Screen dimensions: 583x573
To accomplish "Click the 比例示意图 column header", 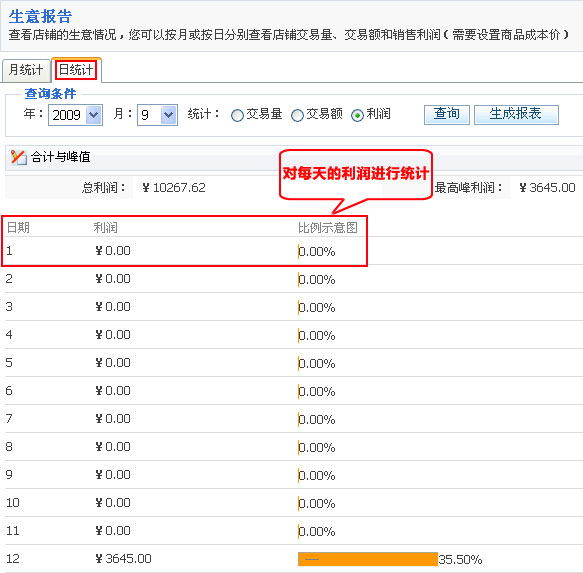I will click(328, 228).
